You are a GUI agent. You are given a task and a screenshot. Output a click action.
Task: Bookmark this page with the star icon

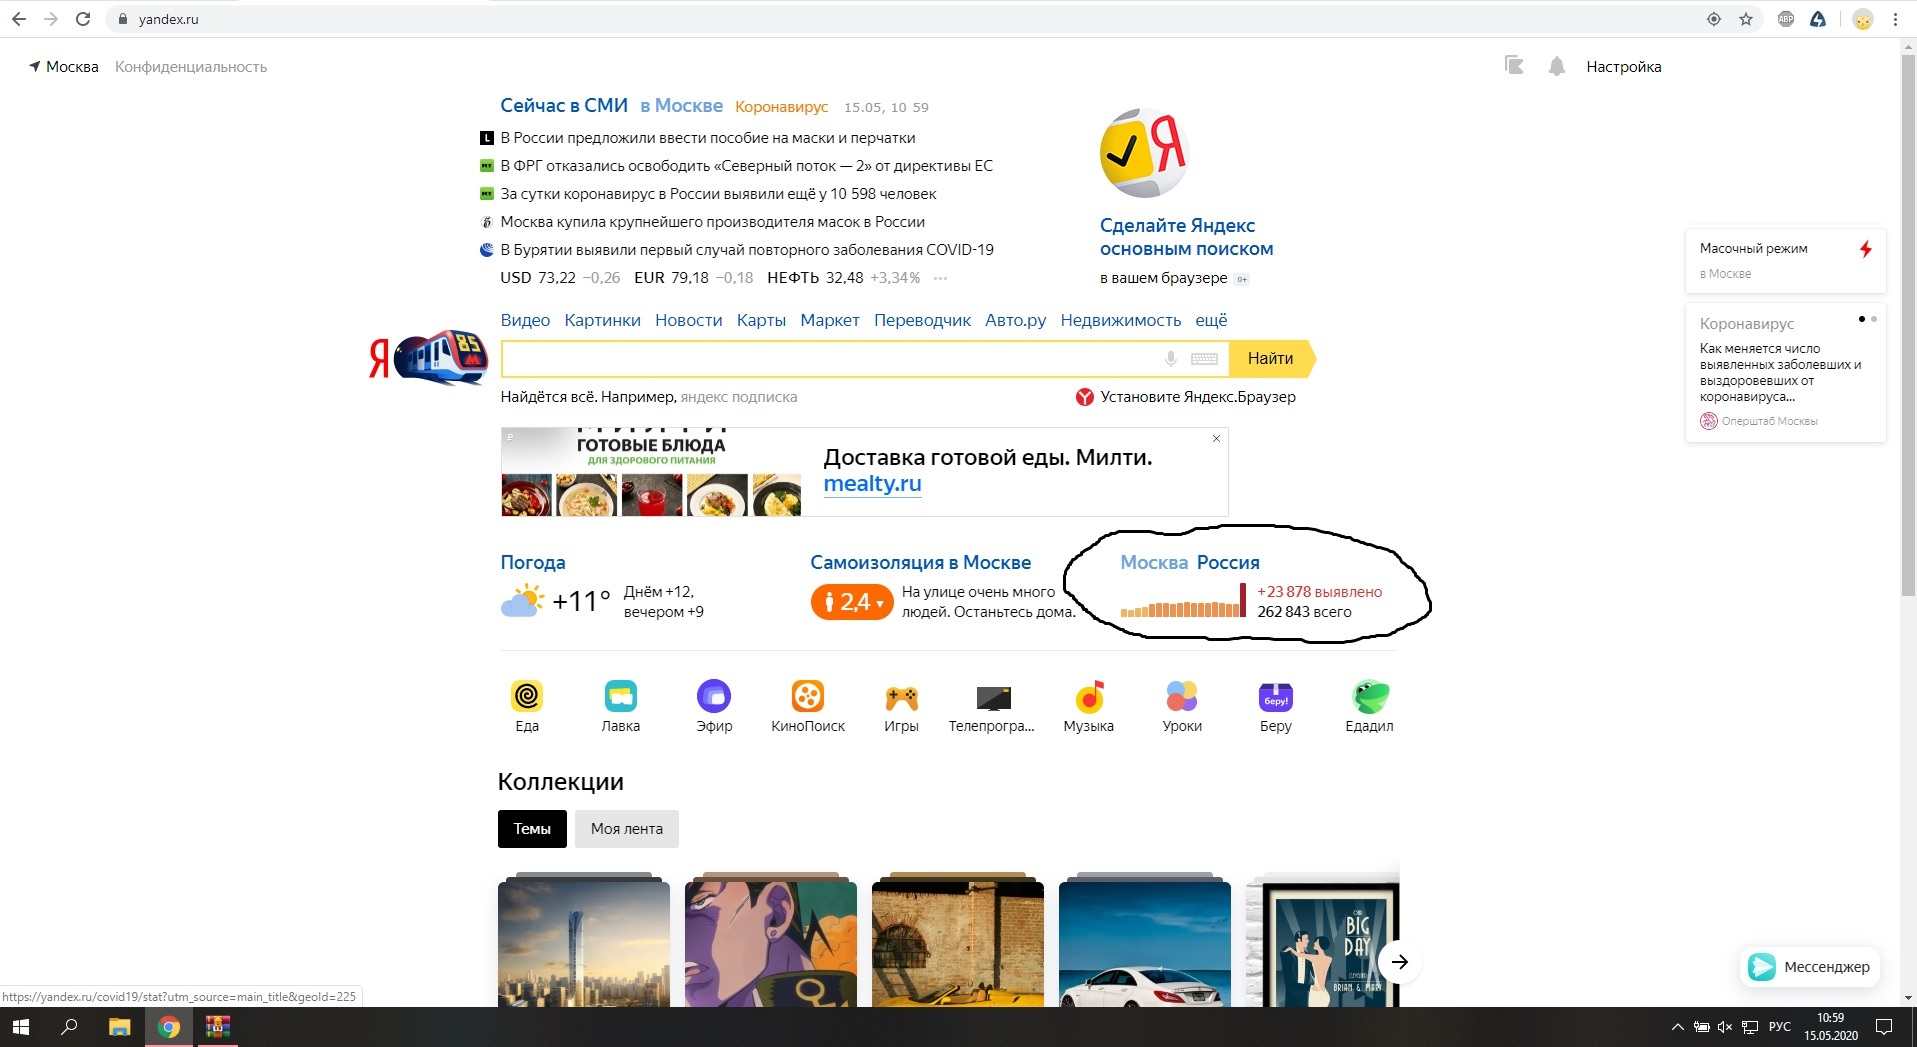coord(1746,19)
